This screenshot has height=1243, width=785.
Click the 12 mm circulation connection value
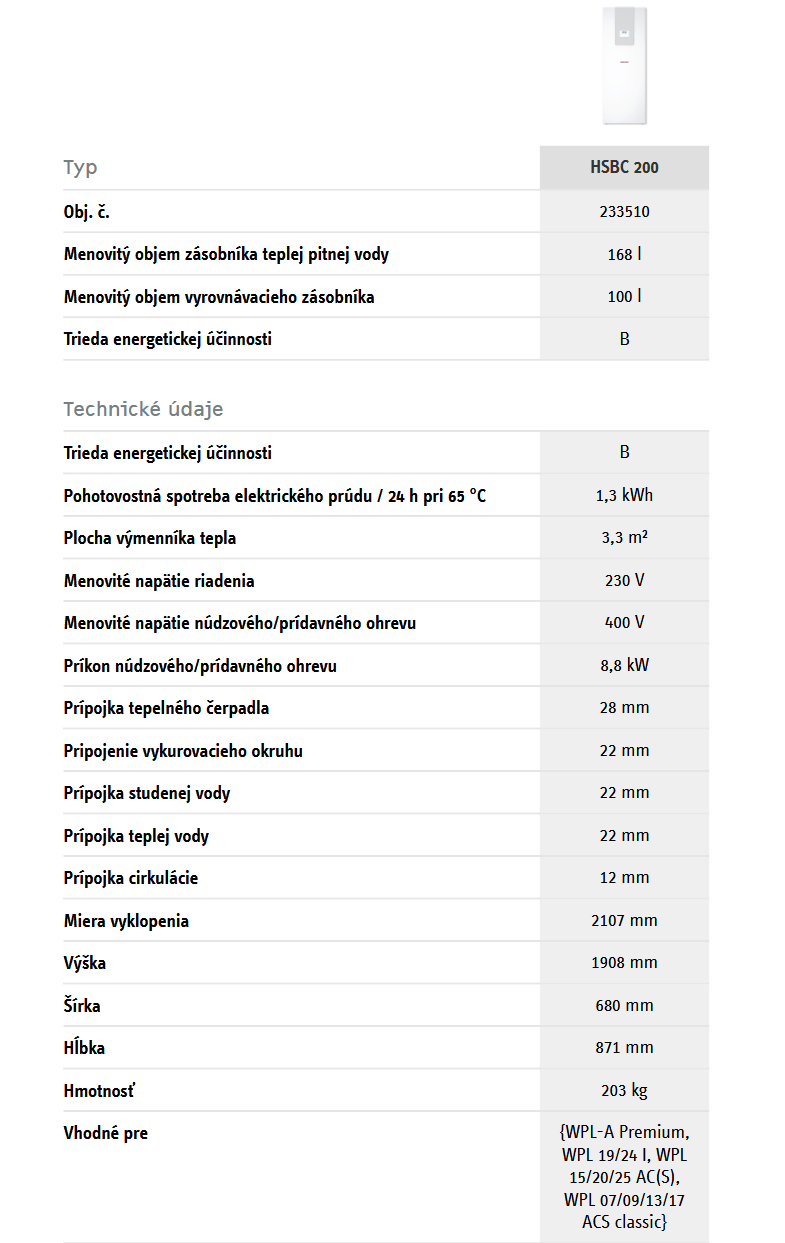624,878
